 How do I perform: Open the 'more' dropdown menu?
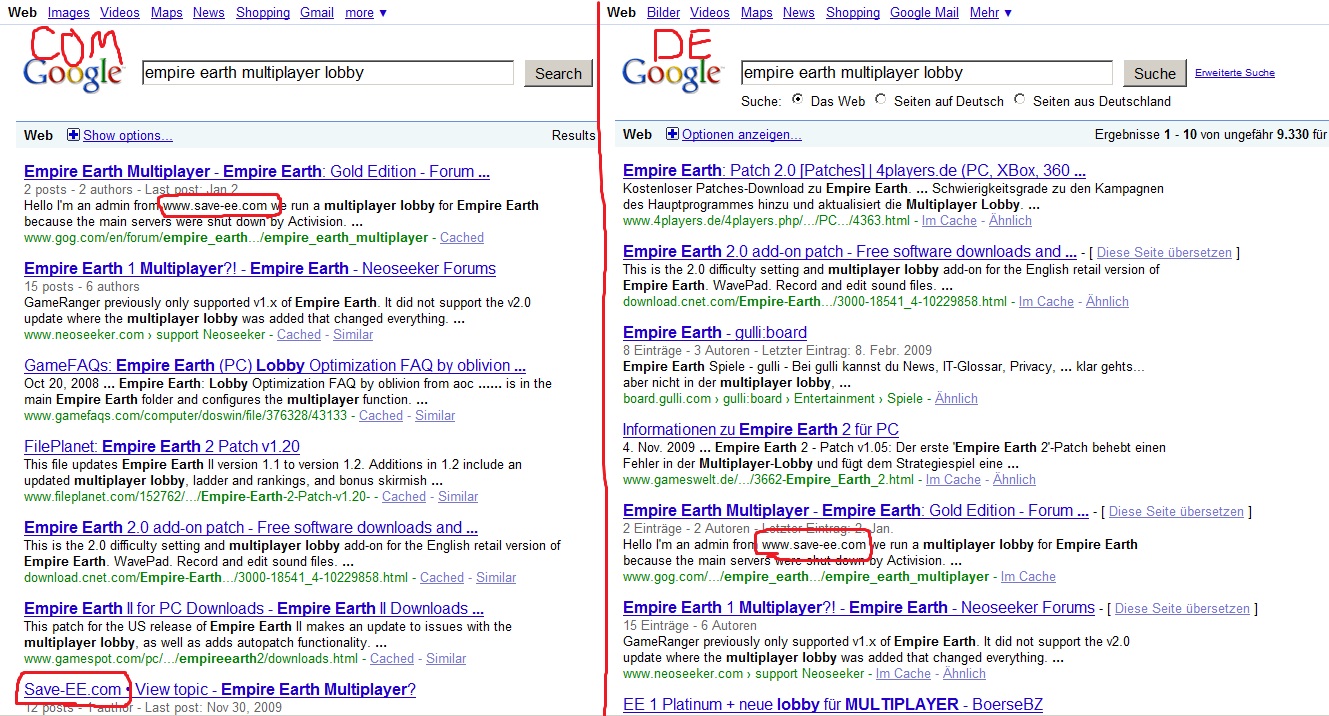(x=365, y=13)
